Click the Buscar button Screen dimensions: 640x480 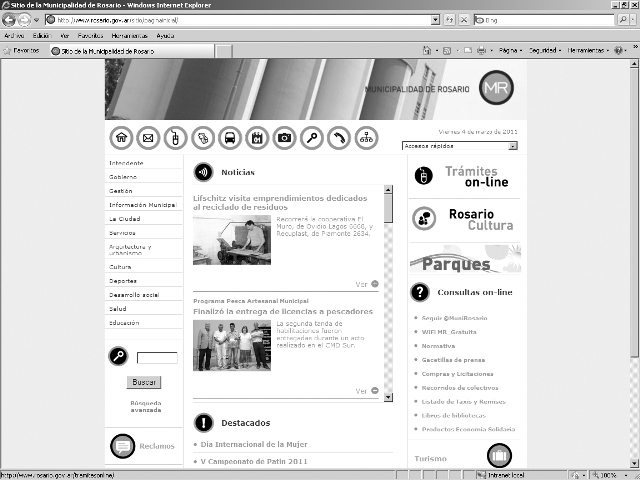tap(144, 382)
